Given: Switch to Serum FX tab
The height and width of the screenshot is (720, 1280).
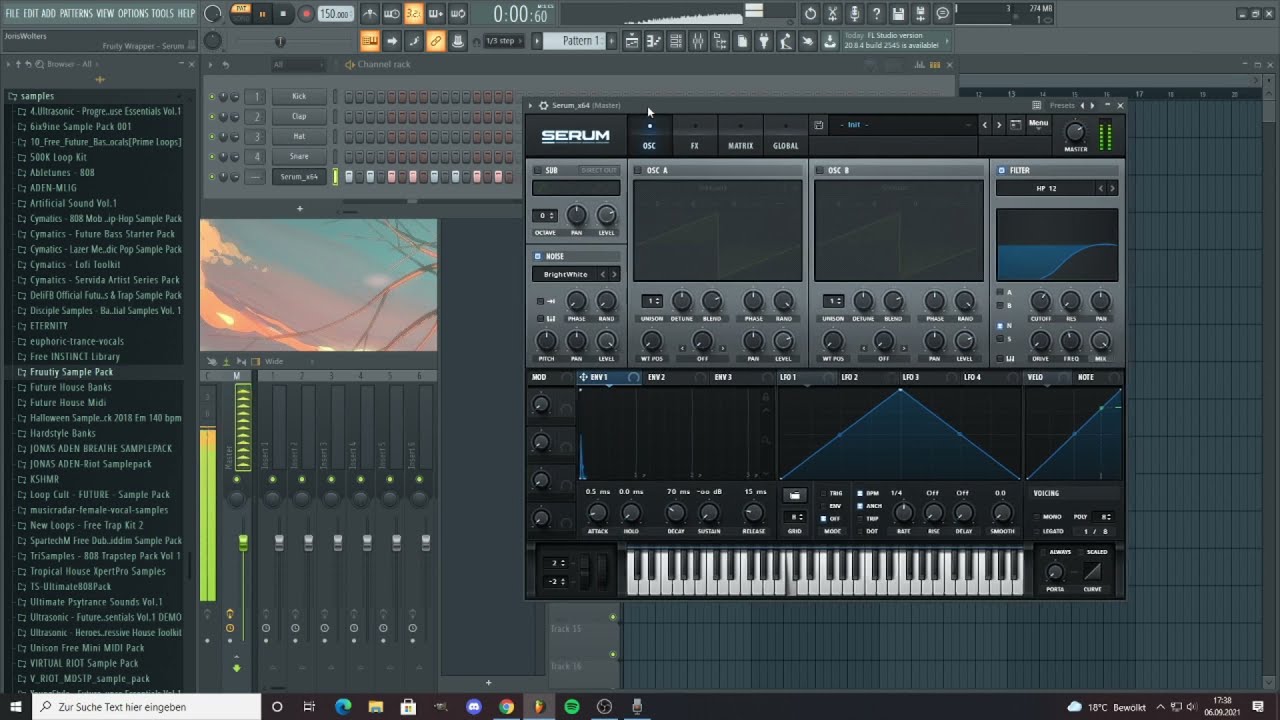Looking at the screenshot, I should [x=694, y=135].
